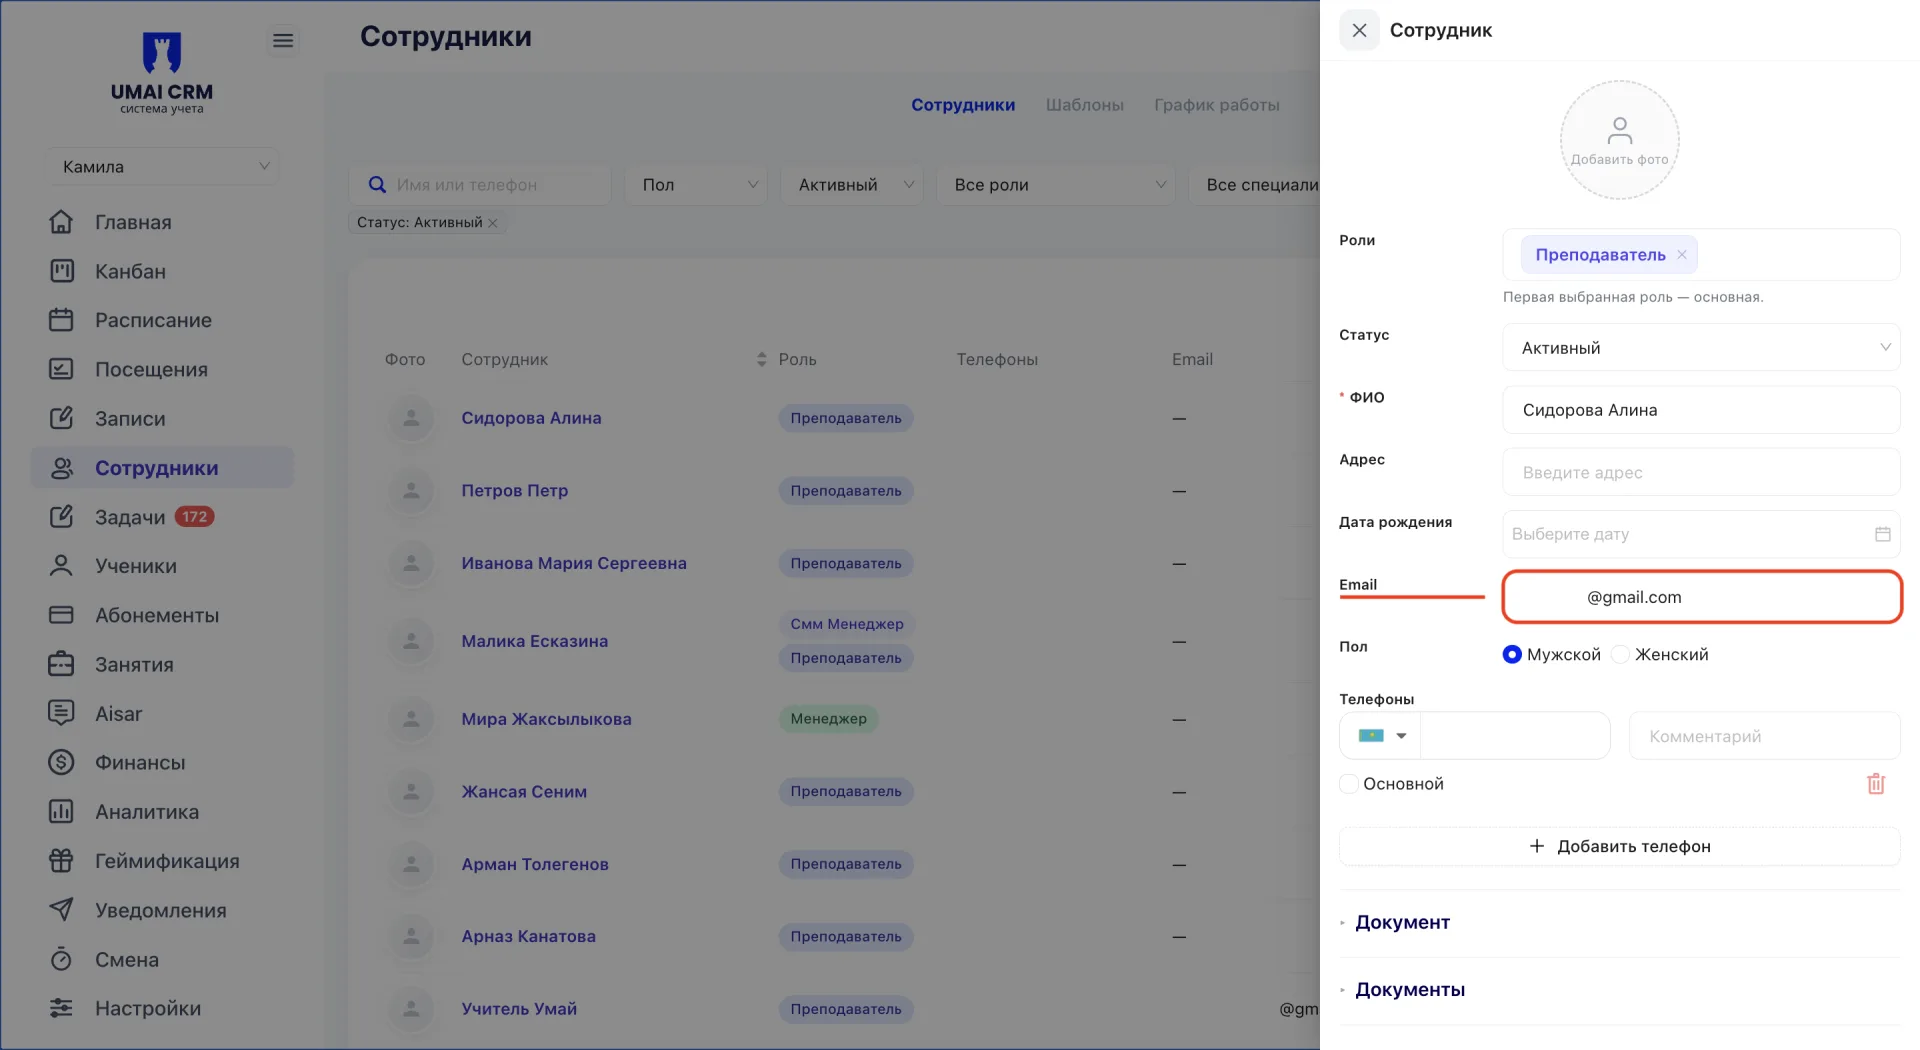Click the Геймификация gift icon
Screen dimensions: 1920x1050
point(61,860)
